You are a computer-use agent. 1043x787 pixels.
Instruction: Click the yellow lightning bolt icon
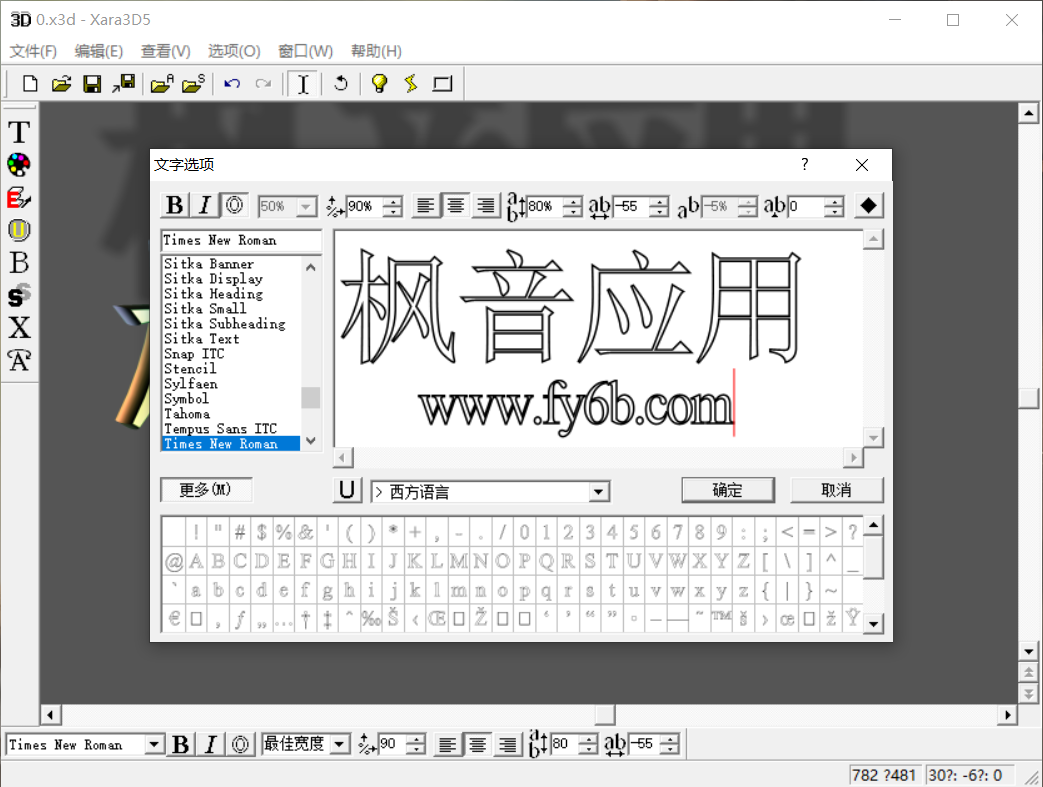[411, 84]
